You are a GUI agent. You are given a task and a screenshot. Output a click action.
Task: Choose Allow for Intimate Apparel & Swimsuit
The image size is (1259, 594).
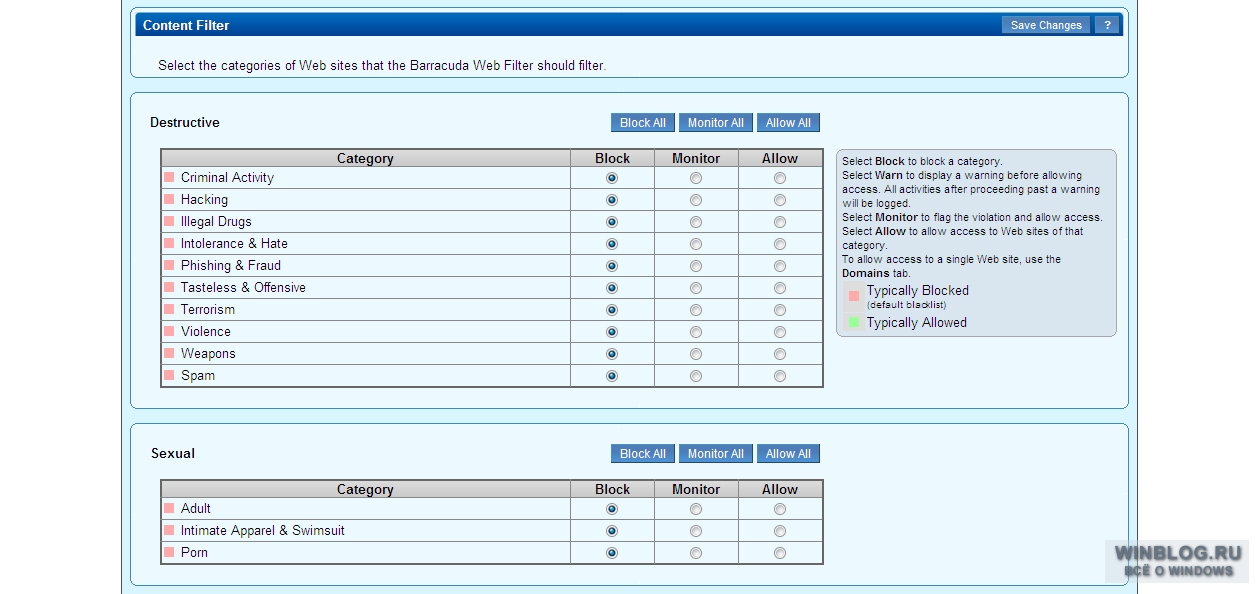[780, 531]
